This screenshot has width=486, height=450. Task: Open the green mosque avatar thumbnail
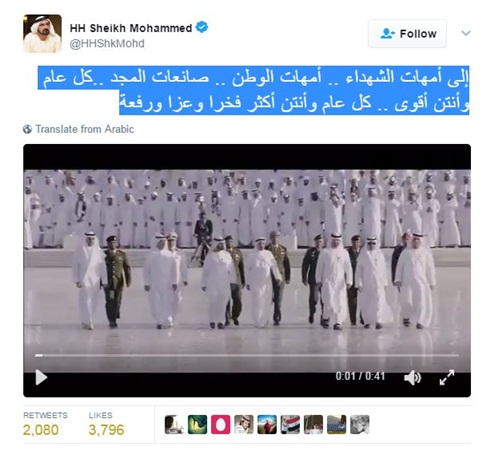tap(197, 424)
